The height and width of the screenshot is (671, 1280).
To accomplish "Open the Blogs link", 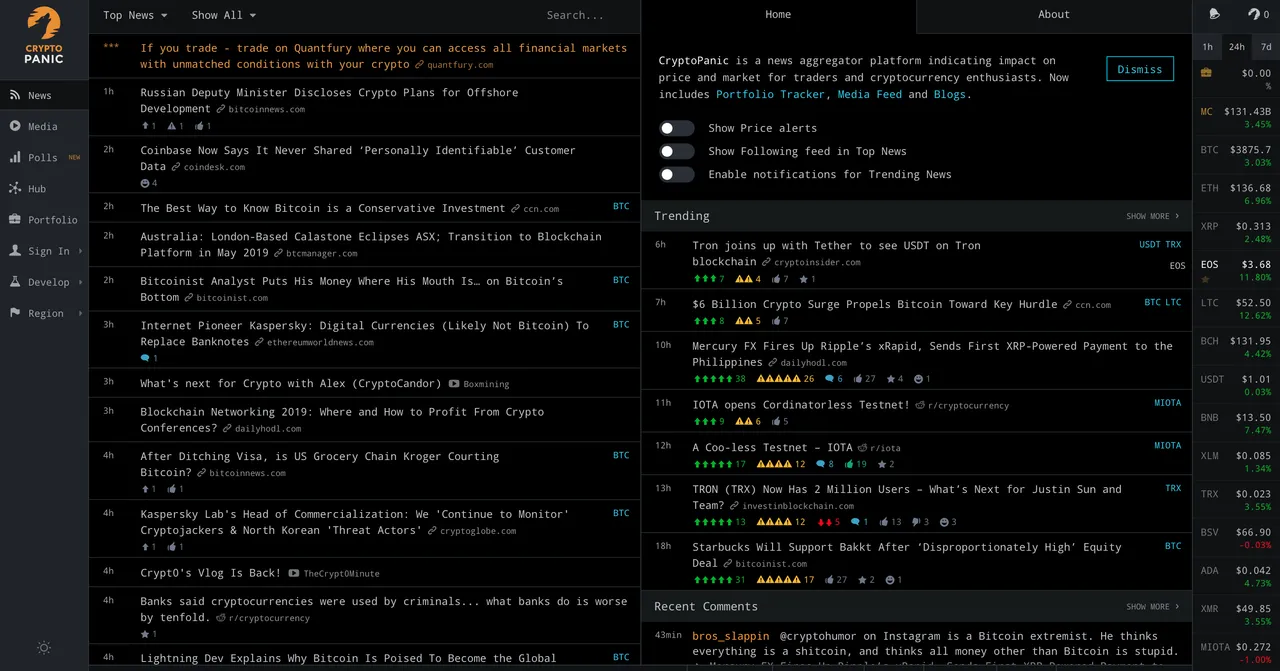I will [949, 94].
